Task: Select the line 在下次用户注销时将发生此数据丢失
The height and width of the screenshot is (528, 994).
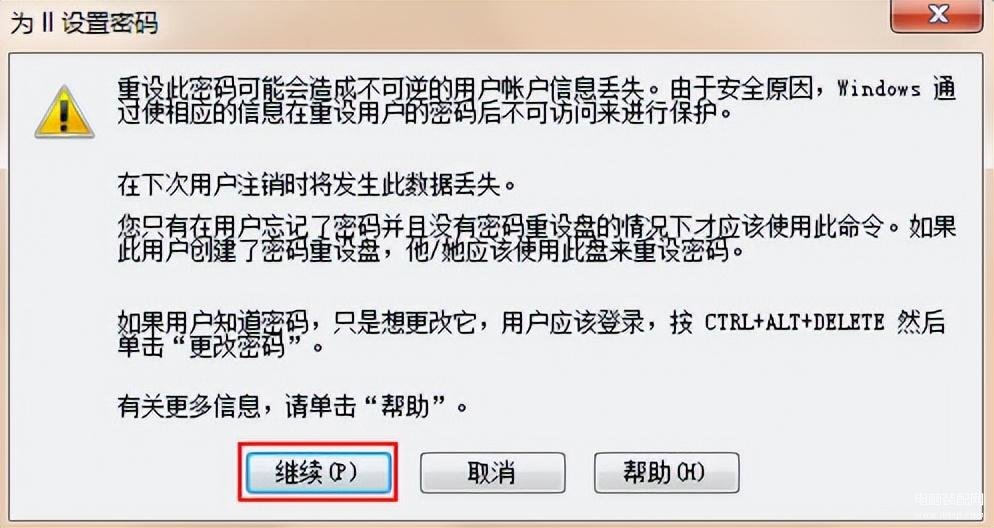Action: (x=316, y=185)
